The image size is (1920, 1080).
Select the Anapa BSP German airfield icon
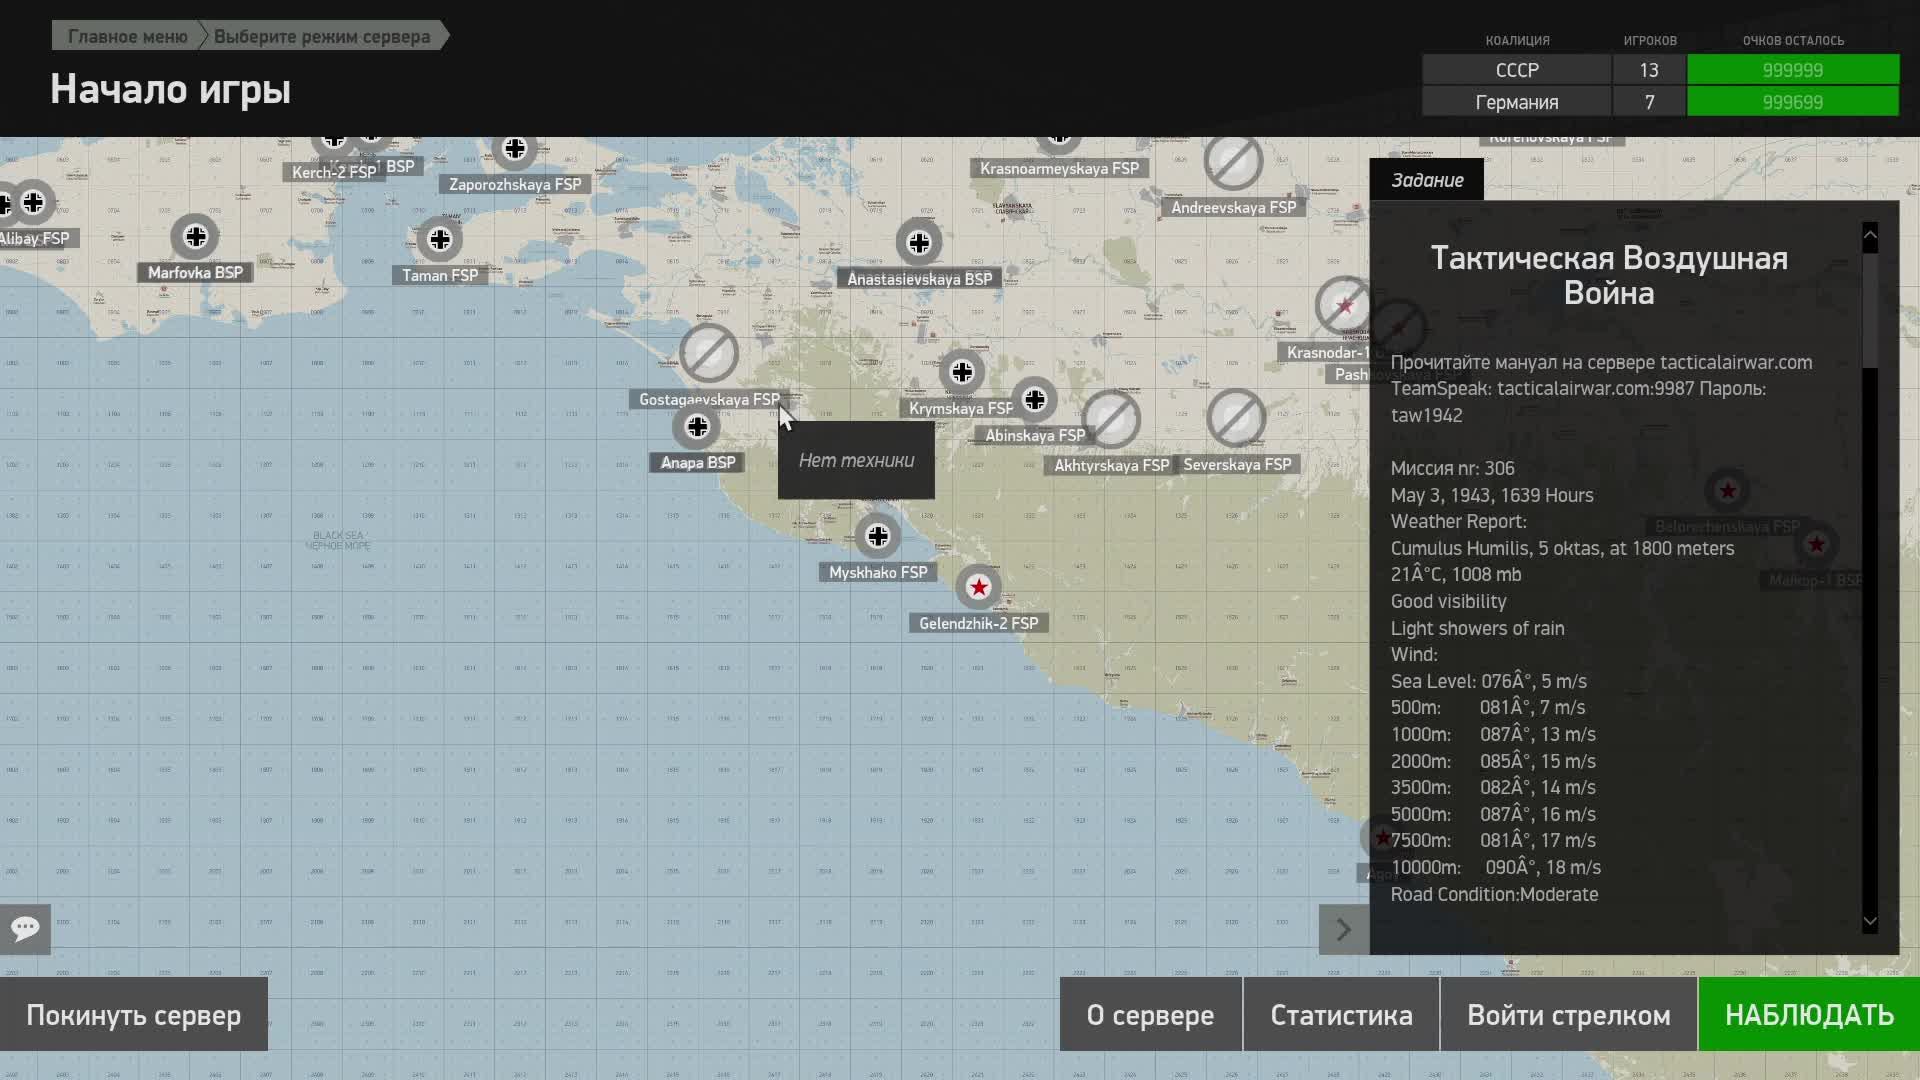[x=697, y=427]
